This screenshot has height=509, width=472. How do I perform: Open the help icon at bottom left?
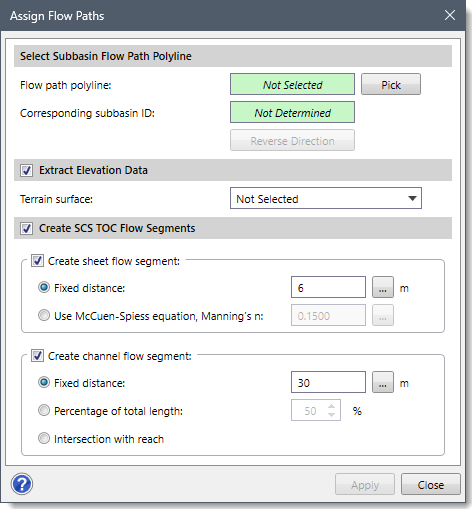point(22,484)
